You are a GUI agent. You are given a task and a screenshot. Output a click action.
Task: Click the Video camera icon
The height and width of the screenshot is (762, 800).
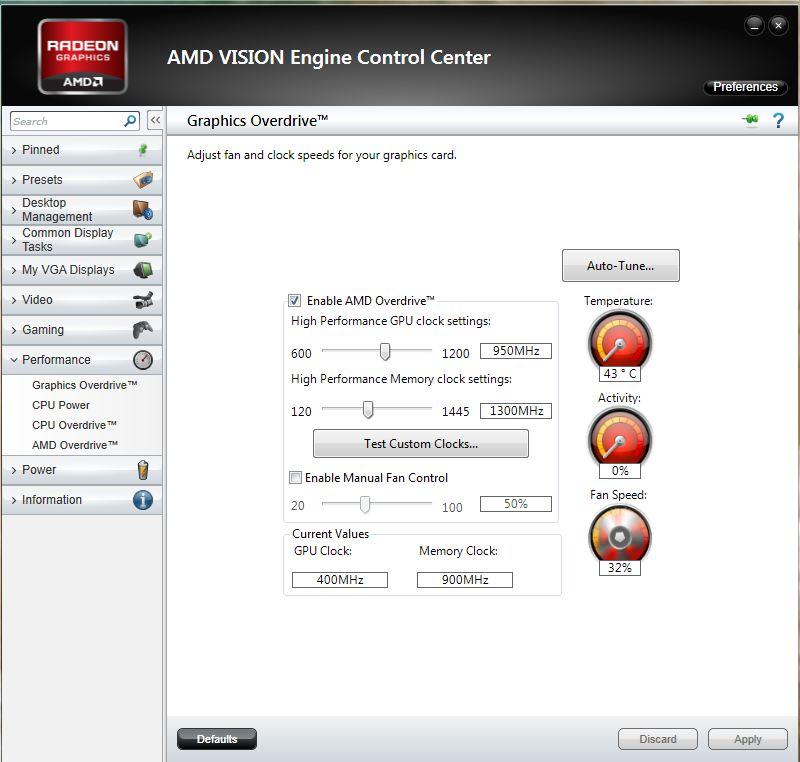(143, 300)
